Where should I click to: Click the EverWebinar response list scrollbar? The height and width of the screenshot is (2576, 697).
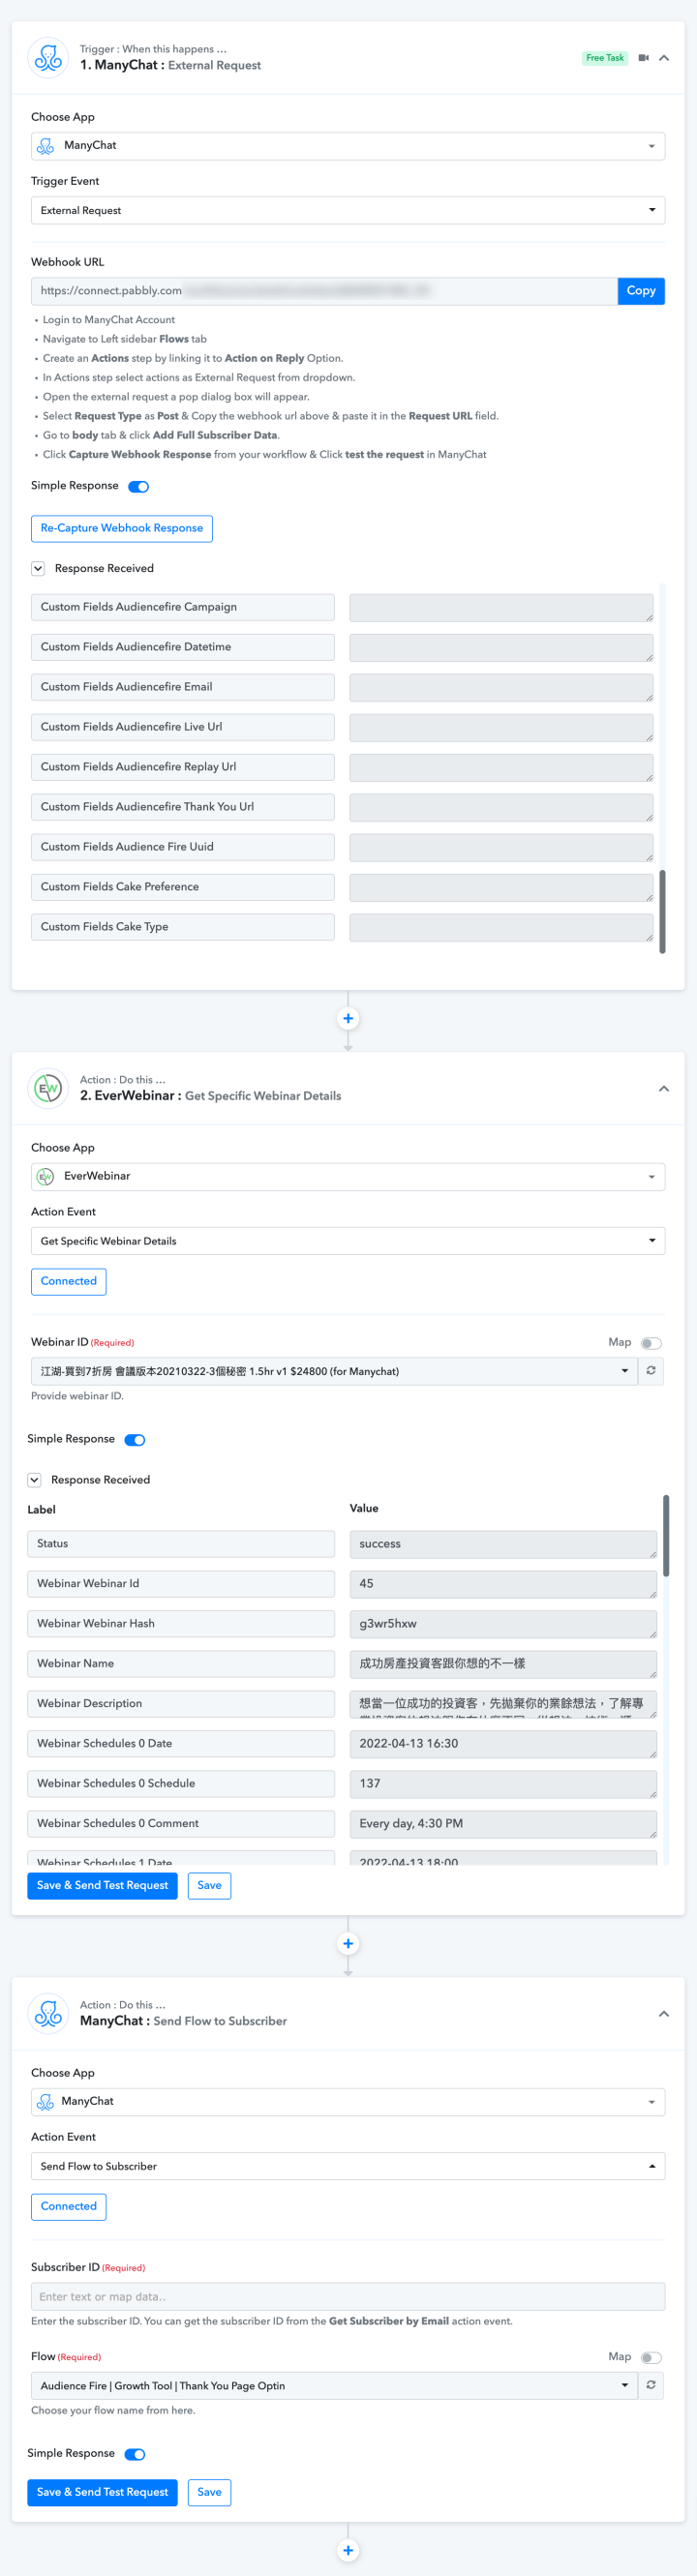[x=666, y=1535]
